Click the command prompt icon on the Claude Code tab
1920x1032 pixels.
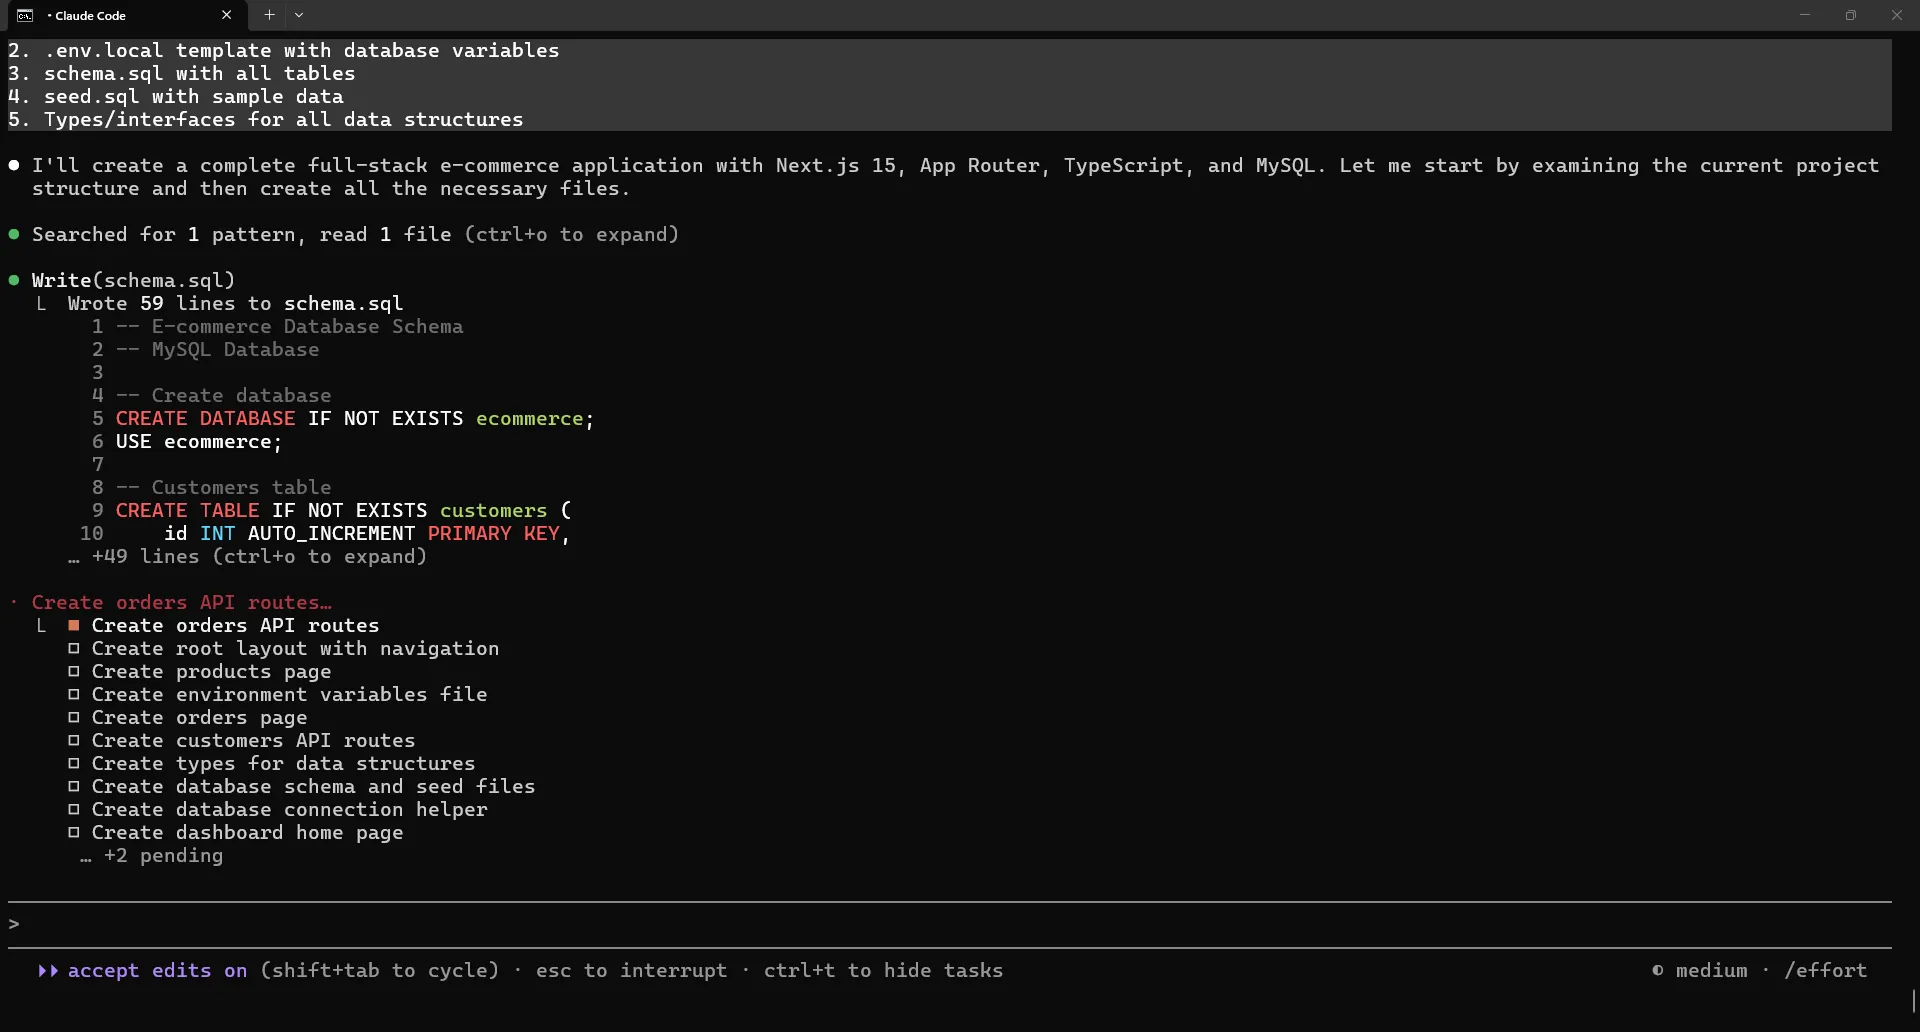(x=26, y=15)
